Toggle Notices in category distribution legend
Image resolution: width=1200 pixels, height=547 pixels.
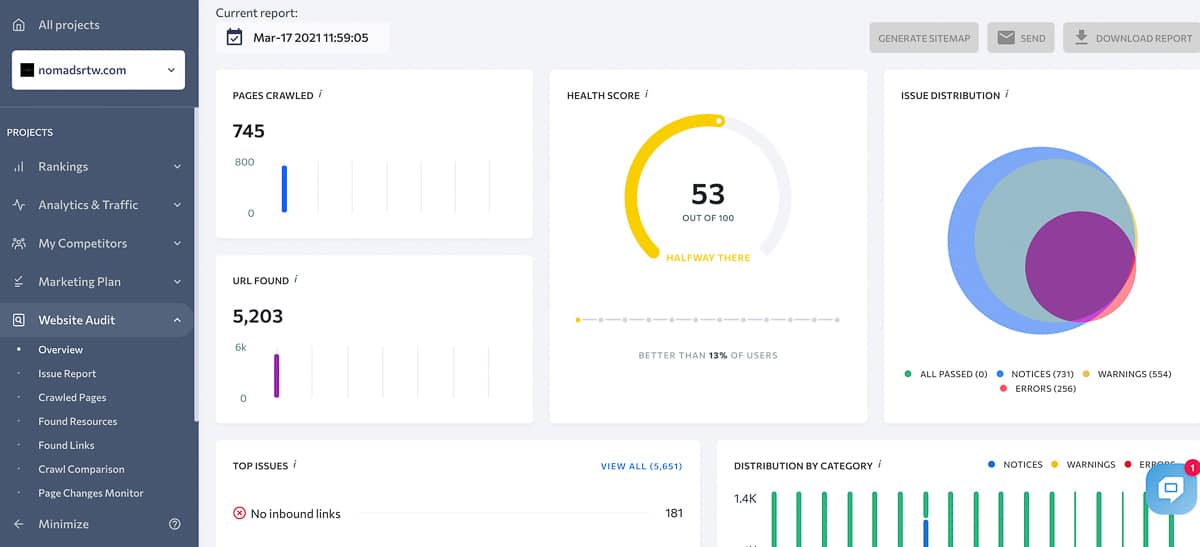click(x=1015, y=464)
